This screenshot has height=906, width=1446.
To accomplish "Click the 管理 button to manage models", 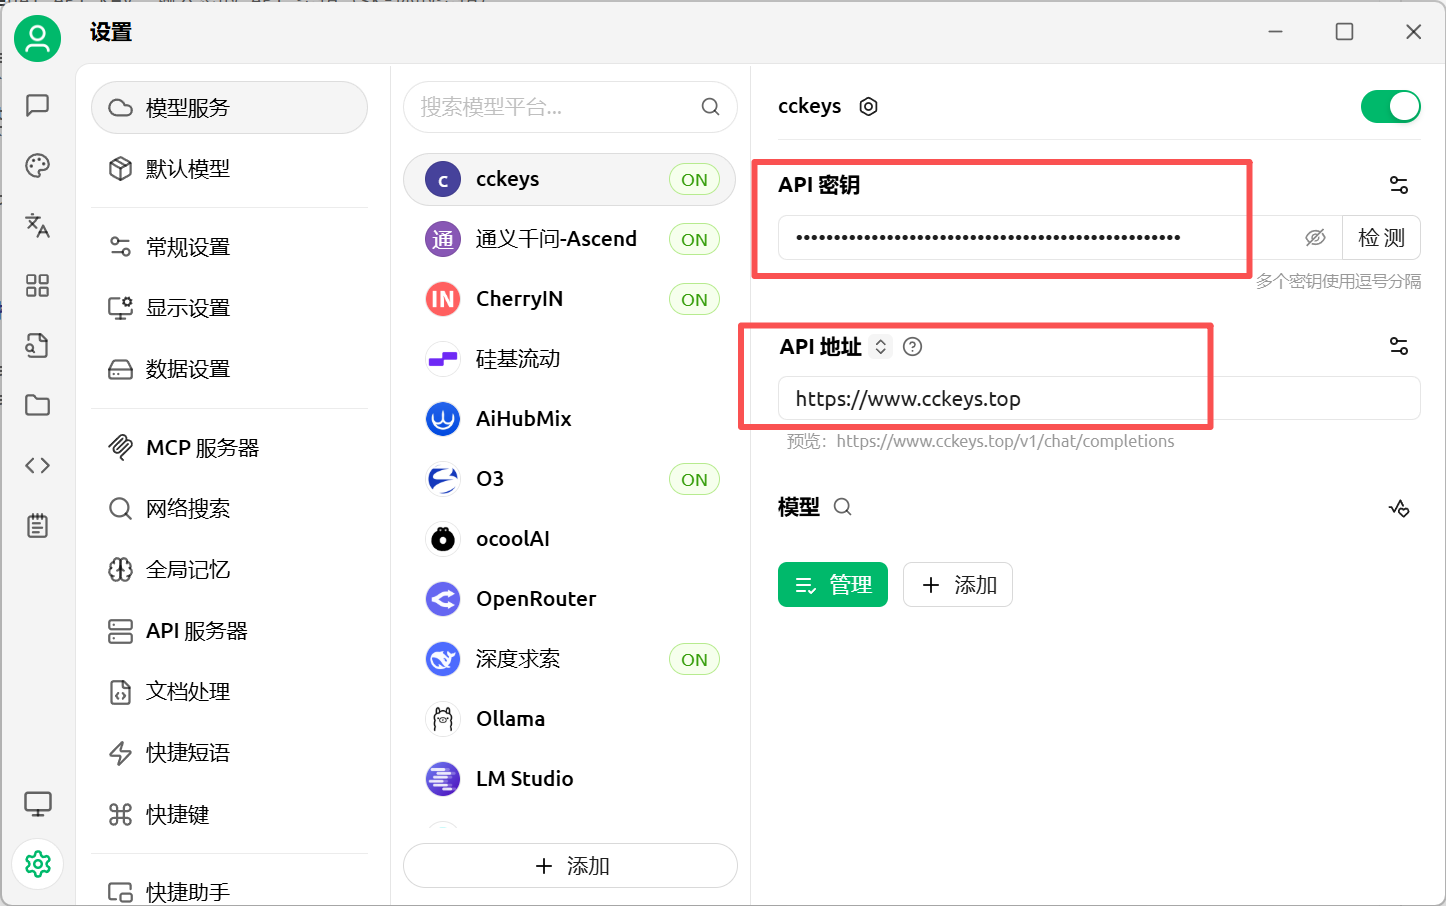I will point(833,584).
